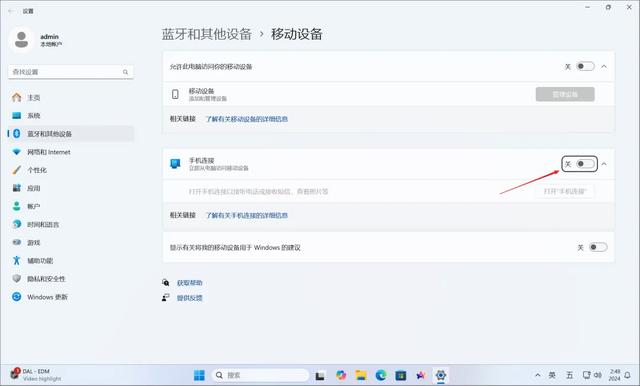The height and width of the screenshot is (386, 640).
Task: Open File Explorer from the taskbar
Action: (361, 375)
